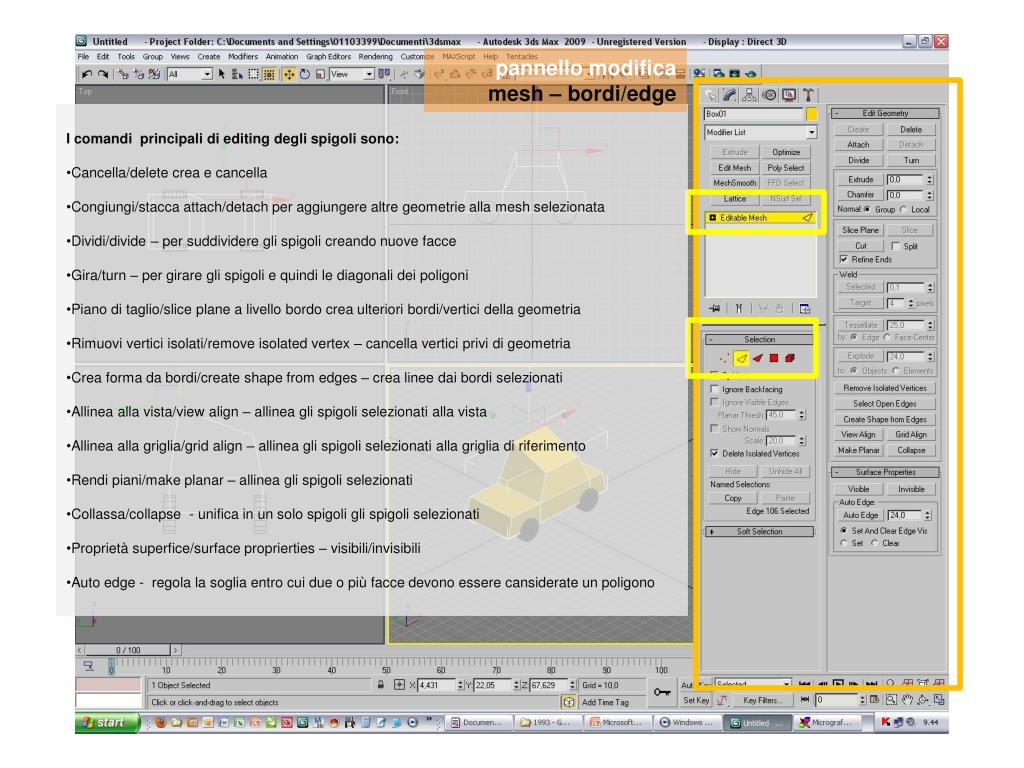Collapse the Selection rollout
Screen dimensions: 1024x768
[760, 340]
